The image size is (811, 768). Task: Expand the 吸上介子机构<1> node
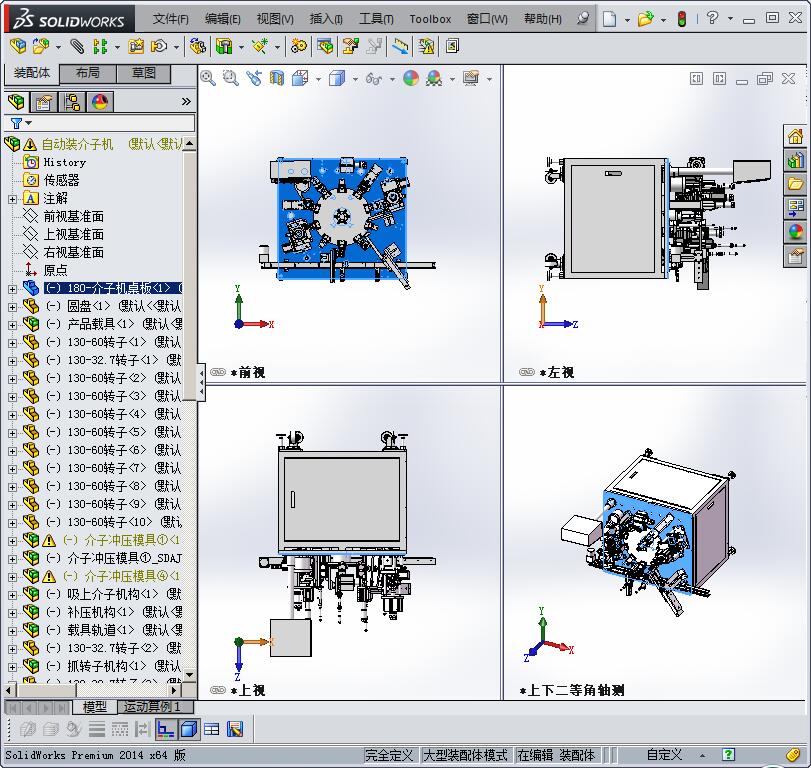12,595
